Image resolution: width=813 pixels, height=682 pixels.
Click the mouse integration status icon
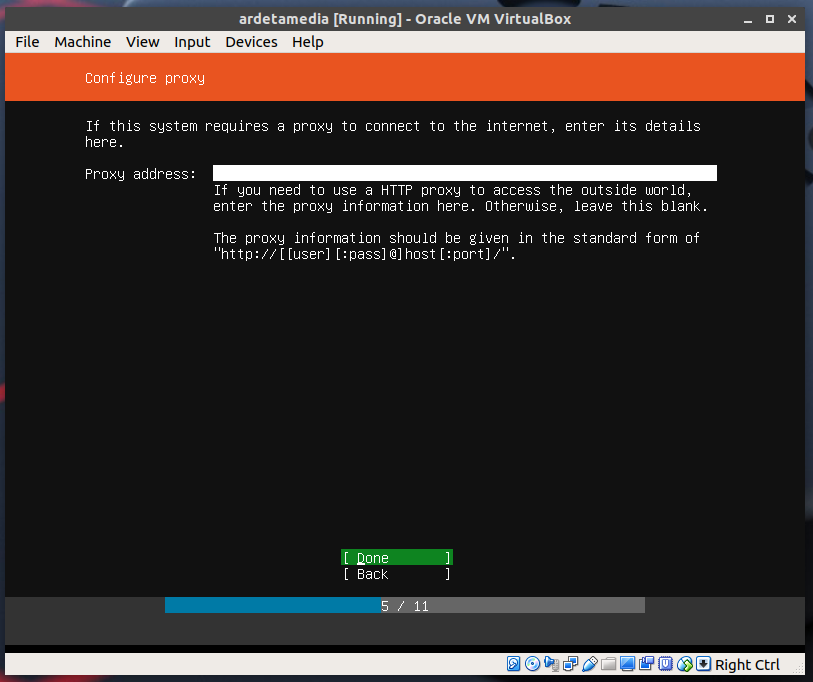[x=685, y=664]
